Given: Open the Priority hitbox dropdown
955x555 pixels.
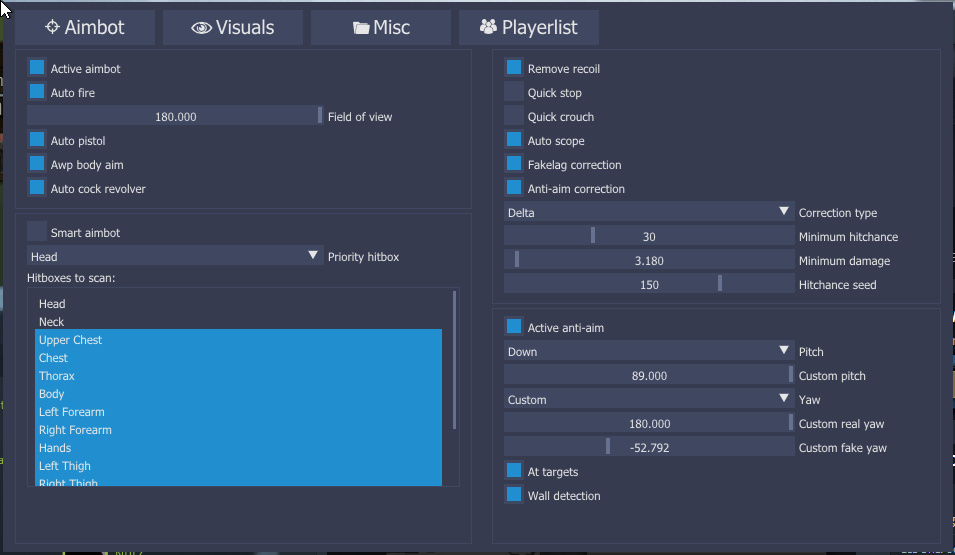Looking at the screenshot, I should 175,256.
